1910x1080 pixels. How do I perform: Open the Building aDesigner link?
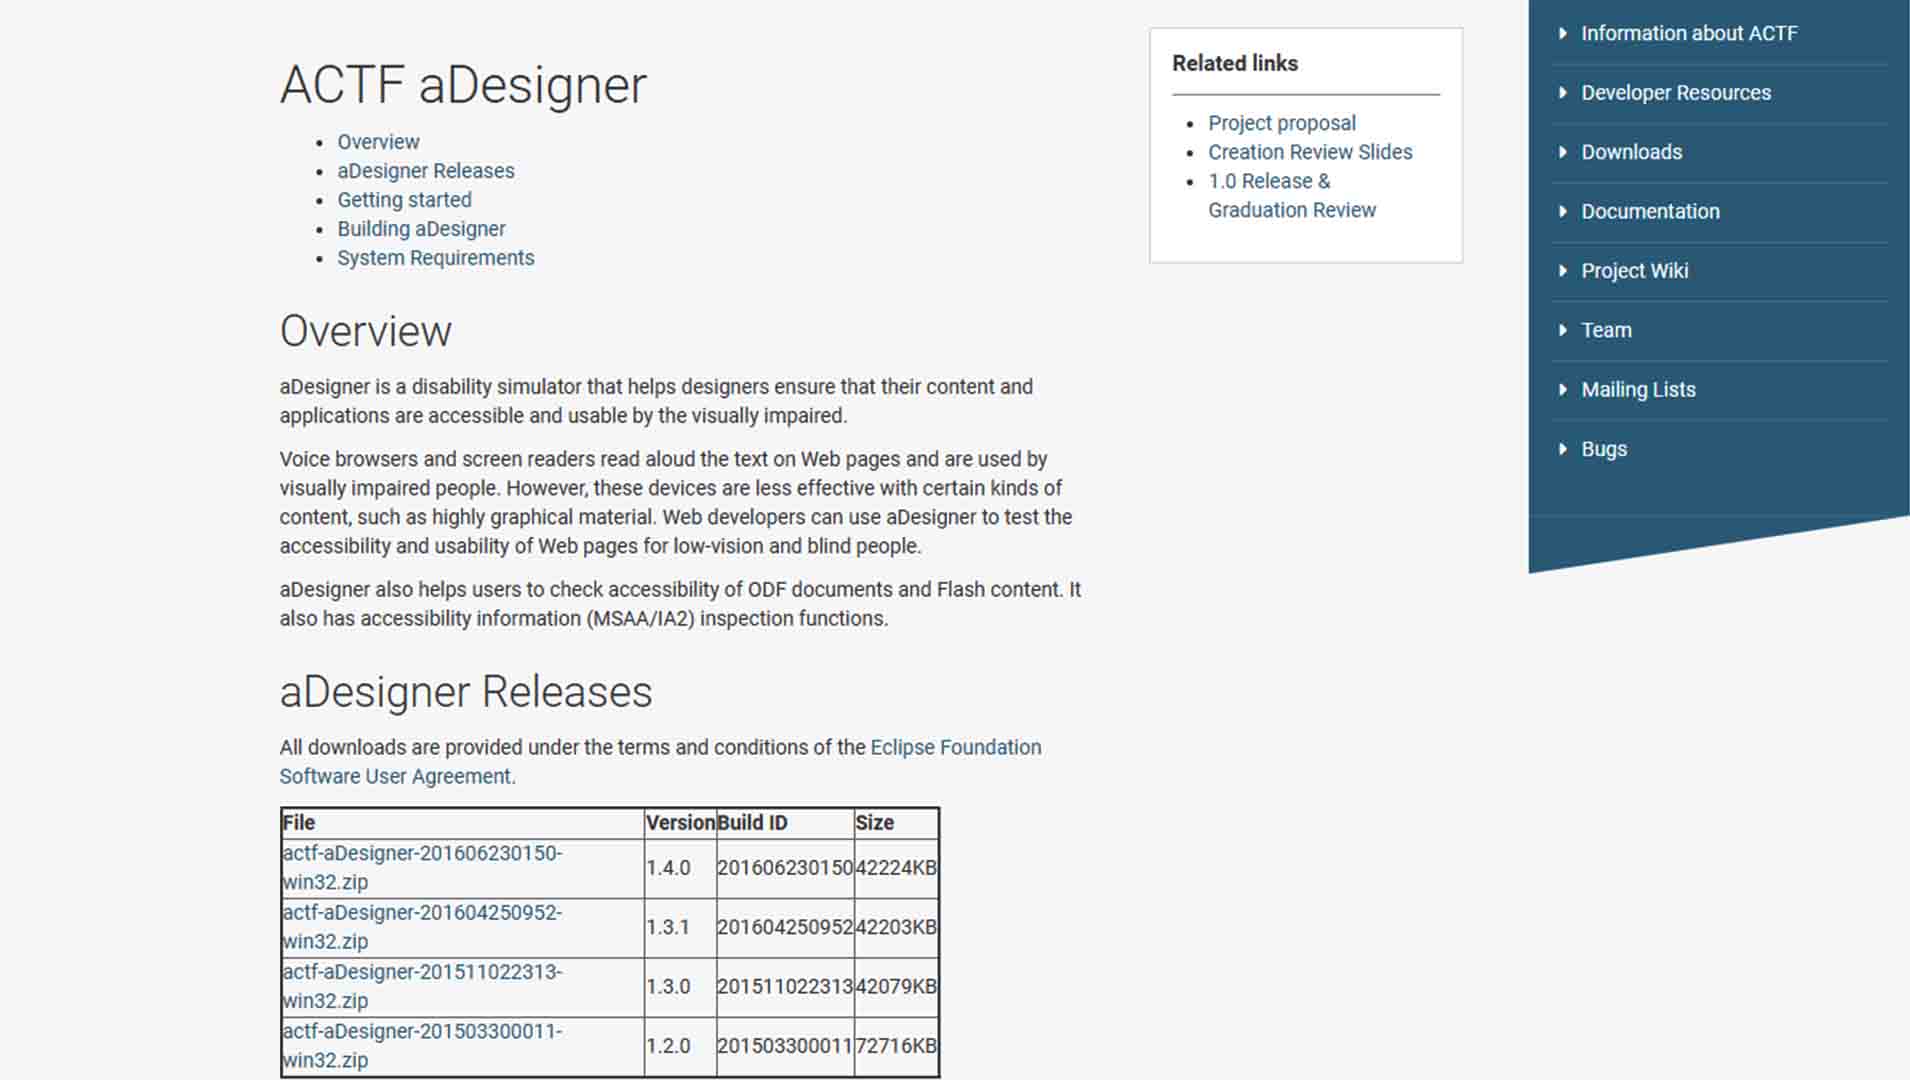tap(421, 228)
